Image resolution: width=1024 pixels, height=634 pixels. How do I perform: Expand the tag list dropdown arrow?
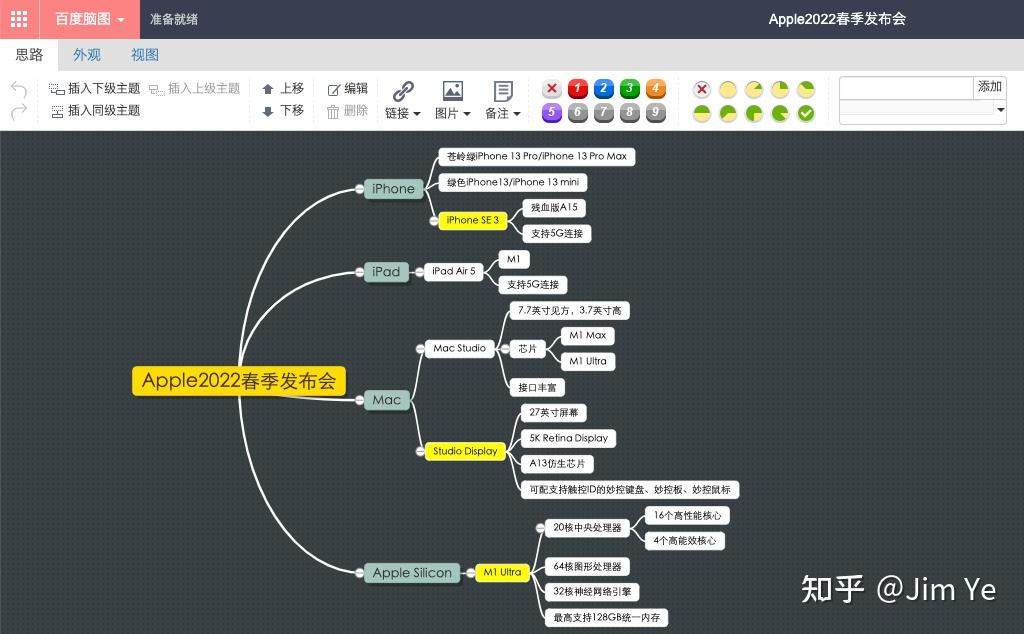[1000, 110]
